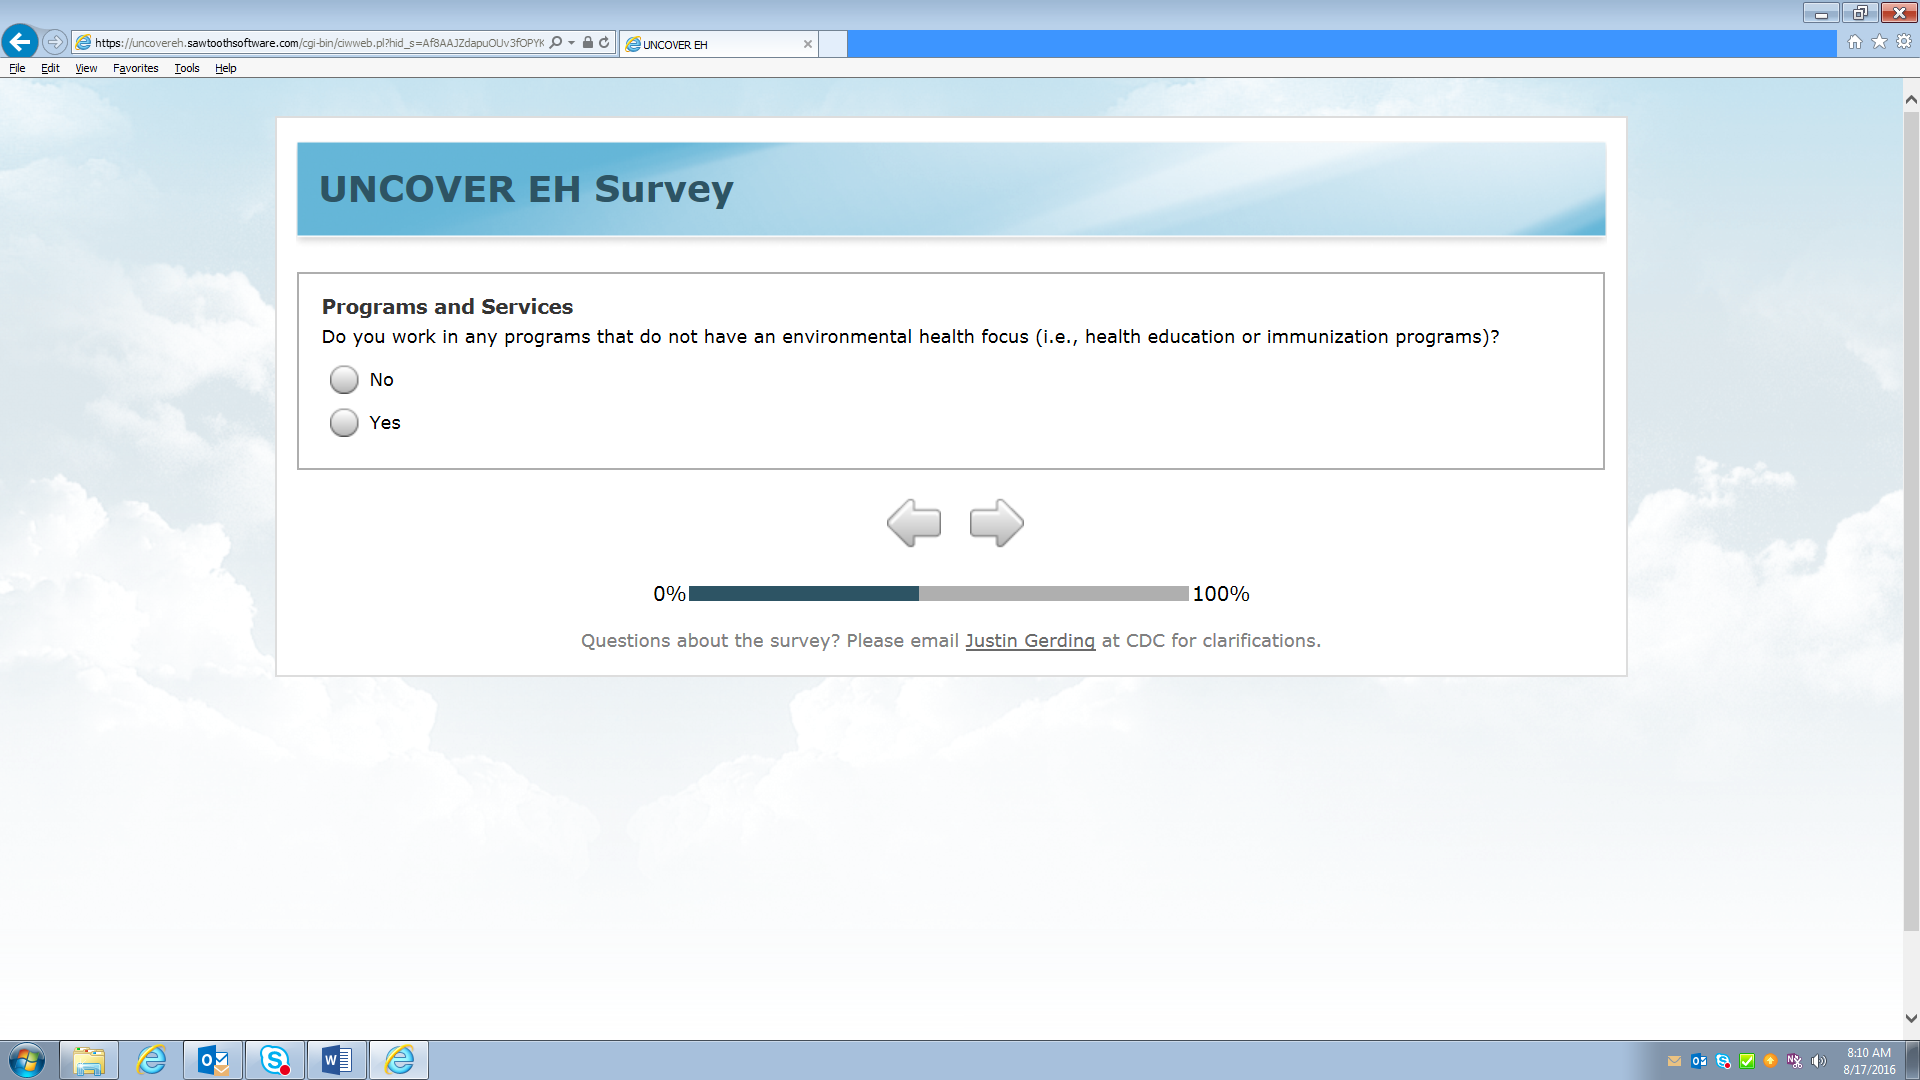Click the browser back arrow button
The image size is (1920, 1080).
[x=20, y=42]
